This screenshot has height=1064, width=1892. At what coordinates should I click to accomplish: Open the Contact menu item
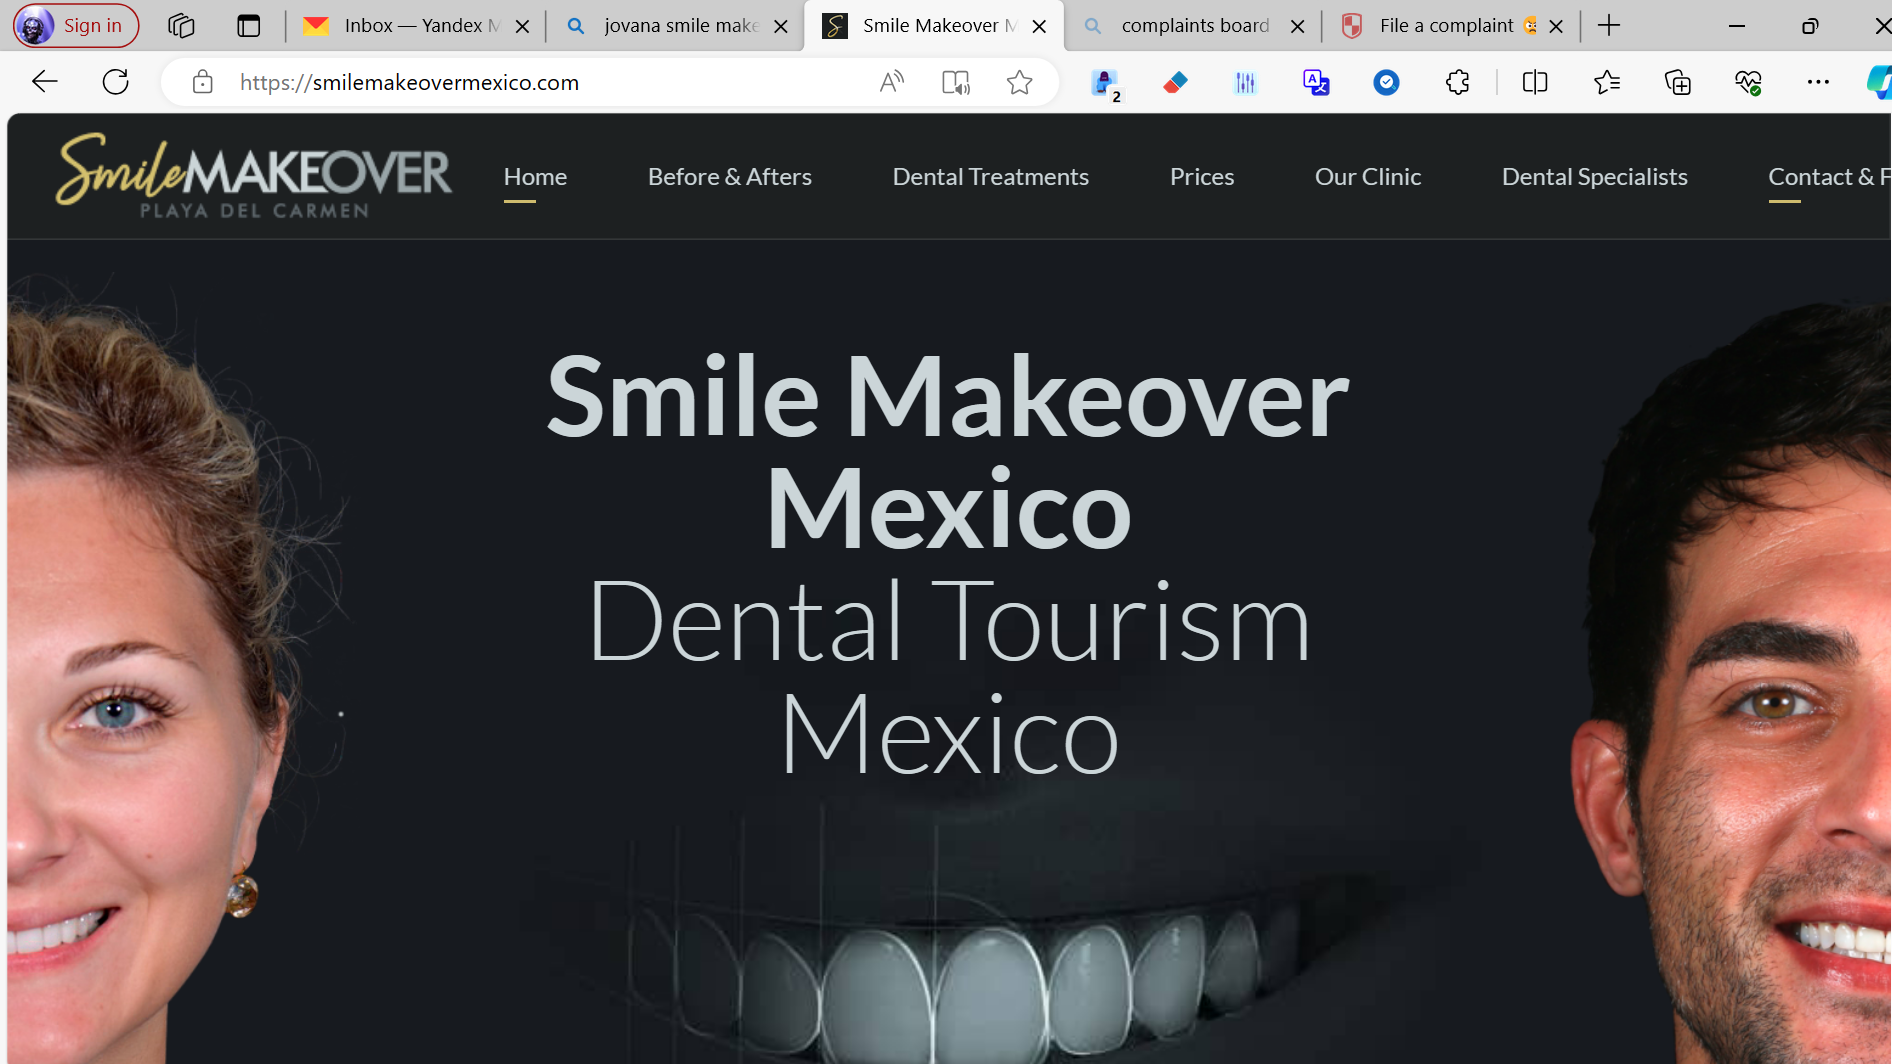pyautogui.click(x=1828, y=177)
